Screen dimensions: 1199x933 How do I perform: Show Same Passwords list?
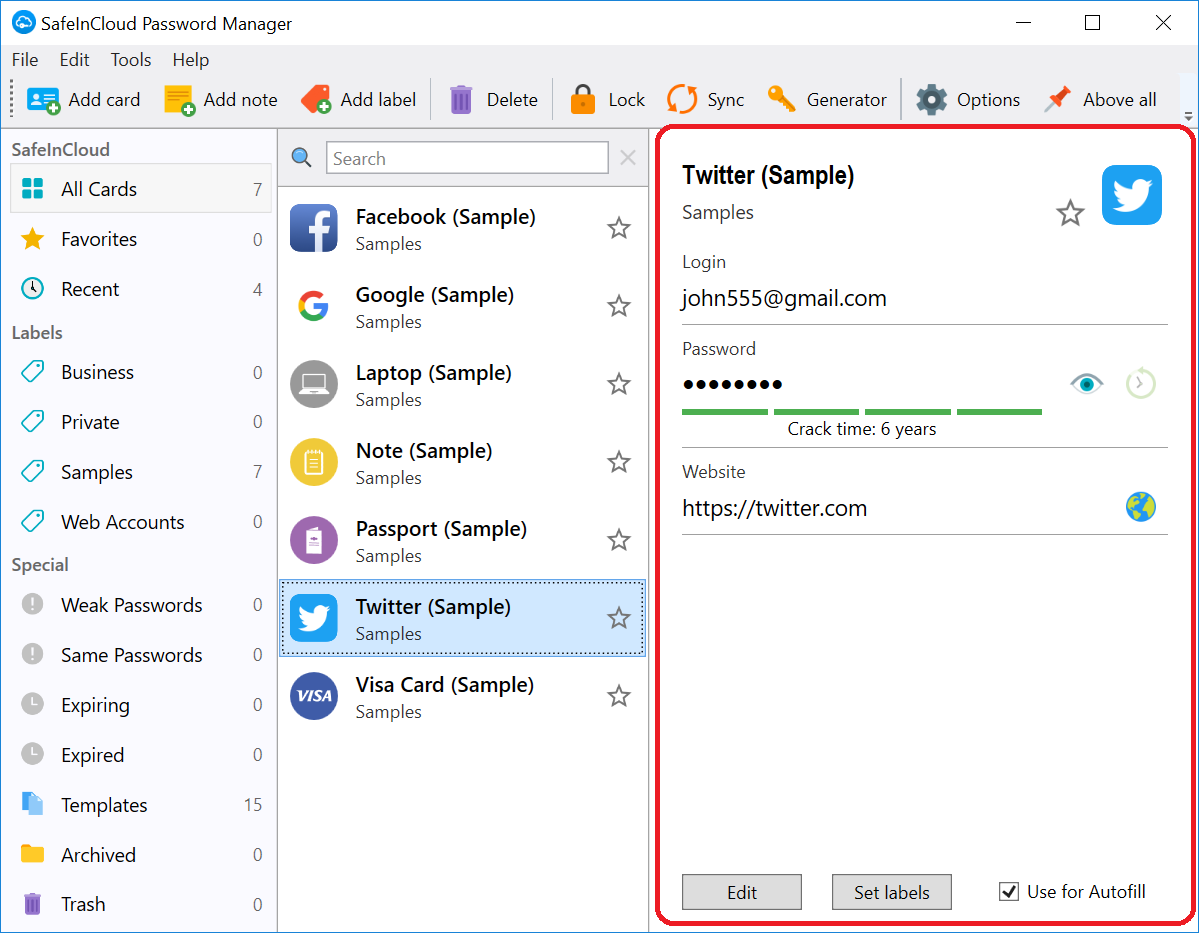coord(141,655)
